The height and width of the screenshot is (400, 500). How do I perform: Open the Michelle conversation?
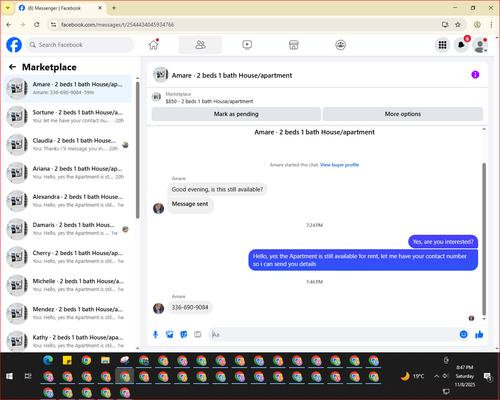pos(68,285)
